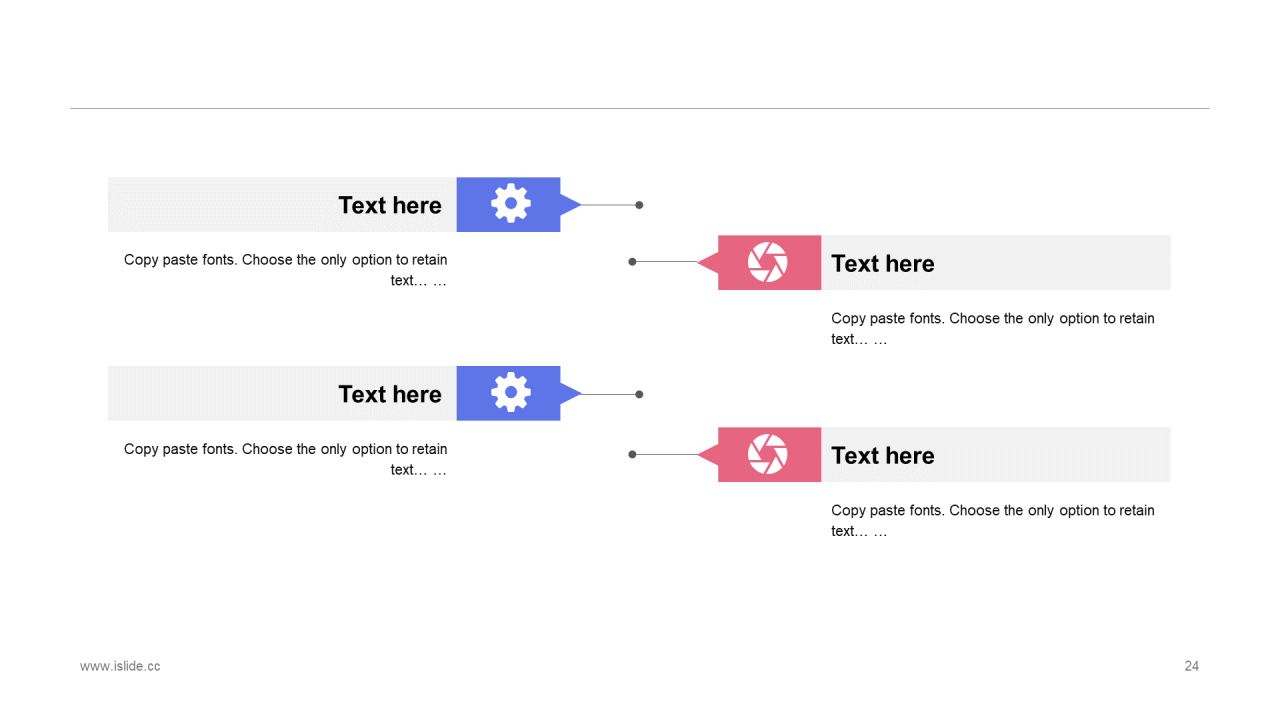Screen dimensions: 1280x720
Task: Click the slide number 24
Action: pyautogui.click(x=1192, y=666)
